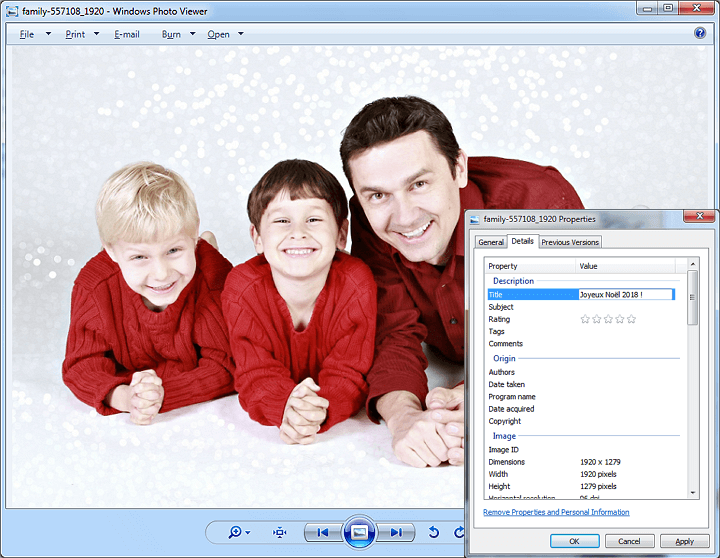Select the Copyright property row
Viewport: 720px width, 558px height.
coord(581,421)
